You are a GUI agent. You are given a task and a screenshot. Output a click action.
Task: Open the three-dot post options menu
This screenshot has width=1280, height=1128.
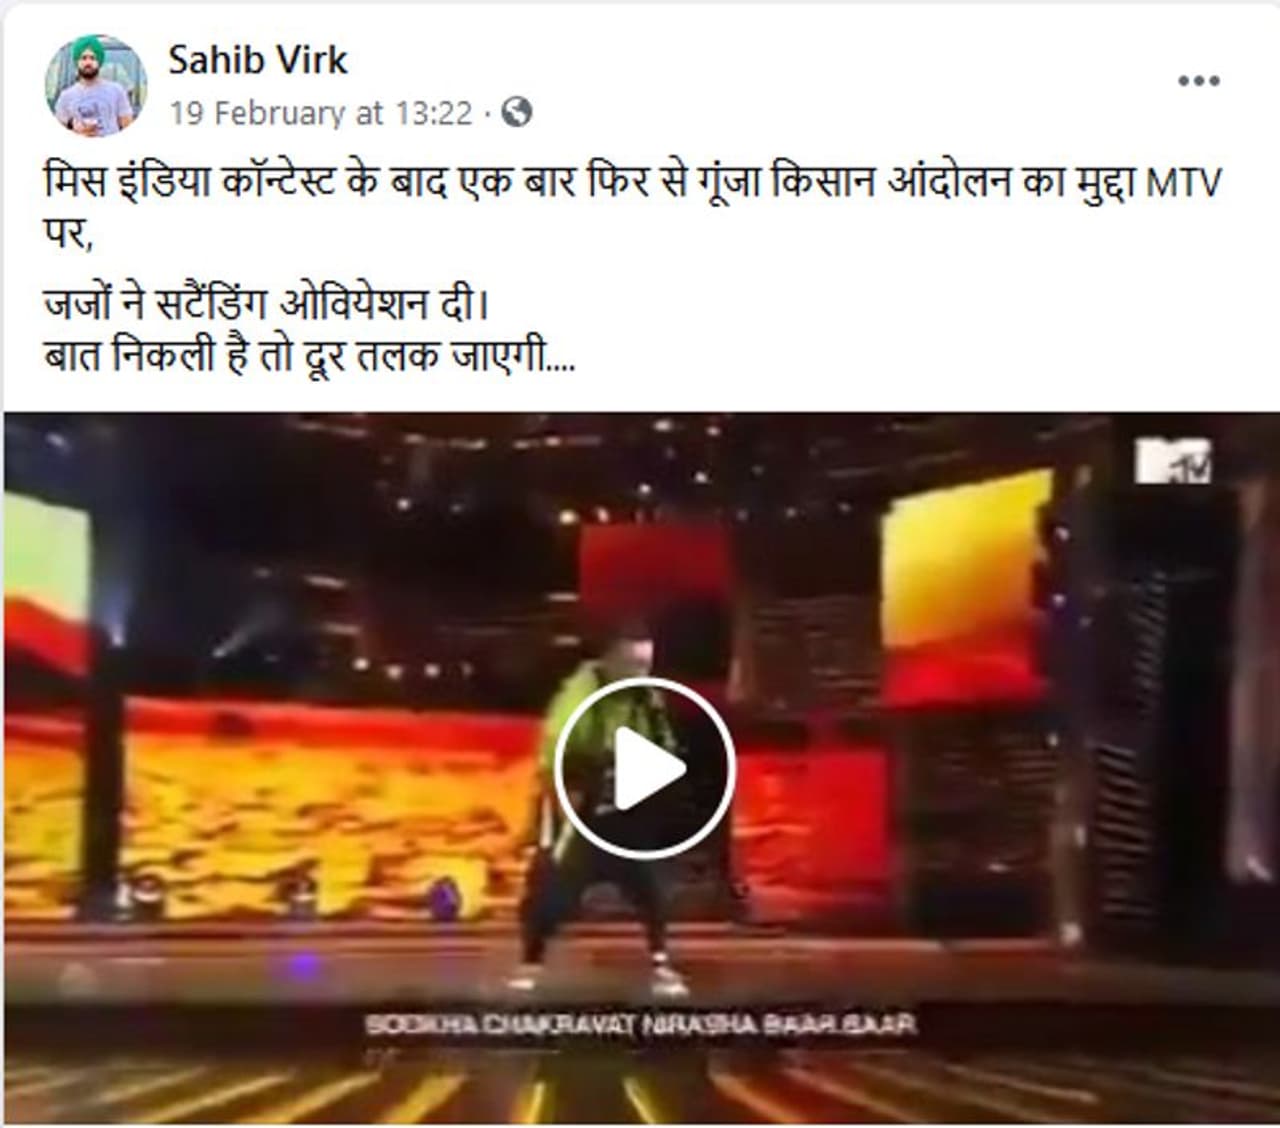click(1198, 81)
